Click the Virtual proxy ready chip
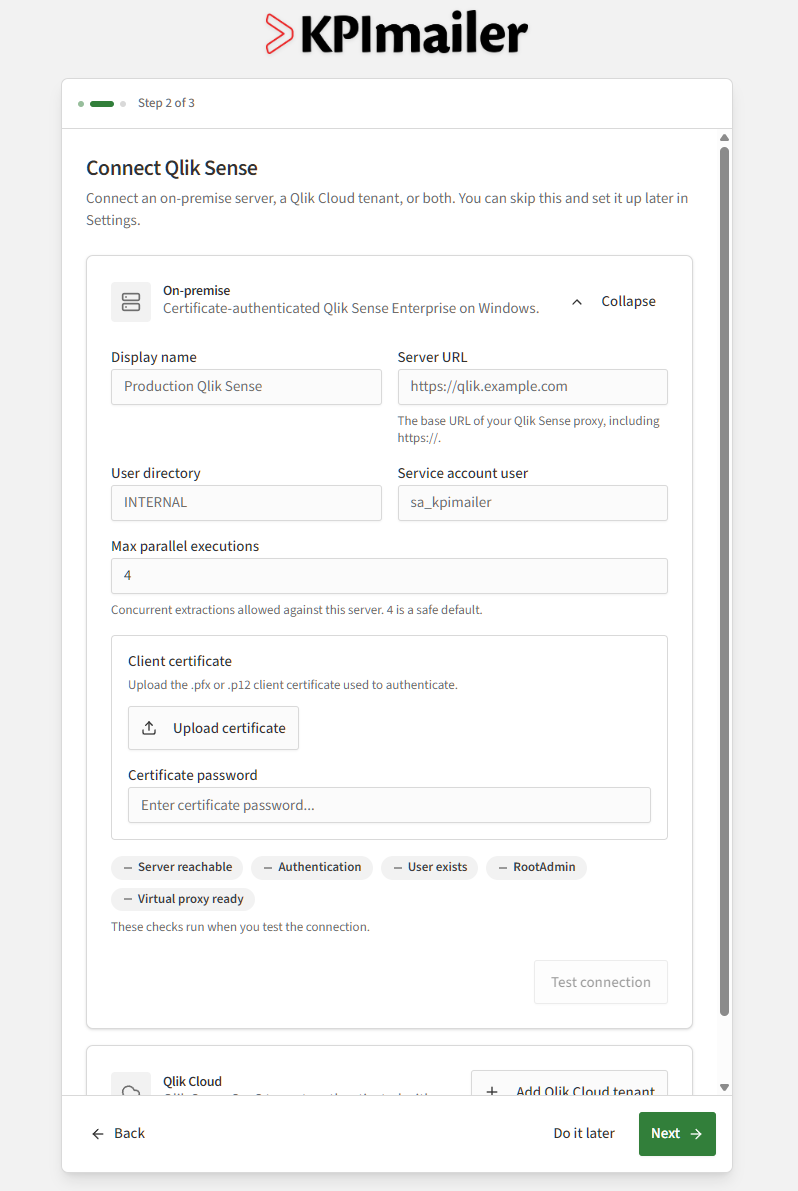This screenshot has height=1191, width=798. [x=183, y=899]
